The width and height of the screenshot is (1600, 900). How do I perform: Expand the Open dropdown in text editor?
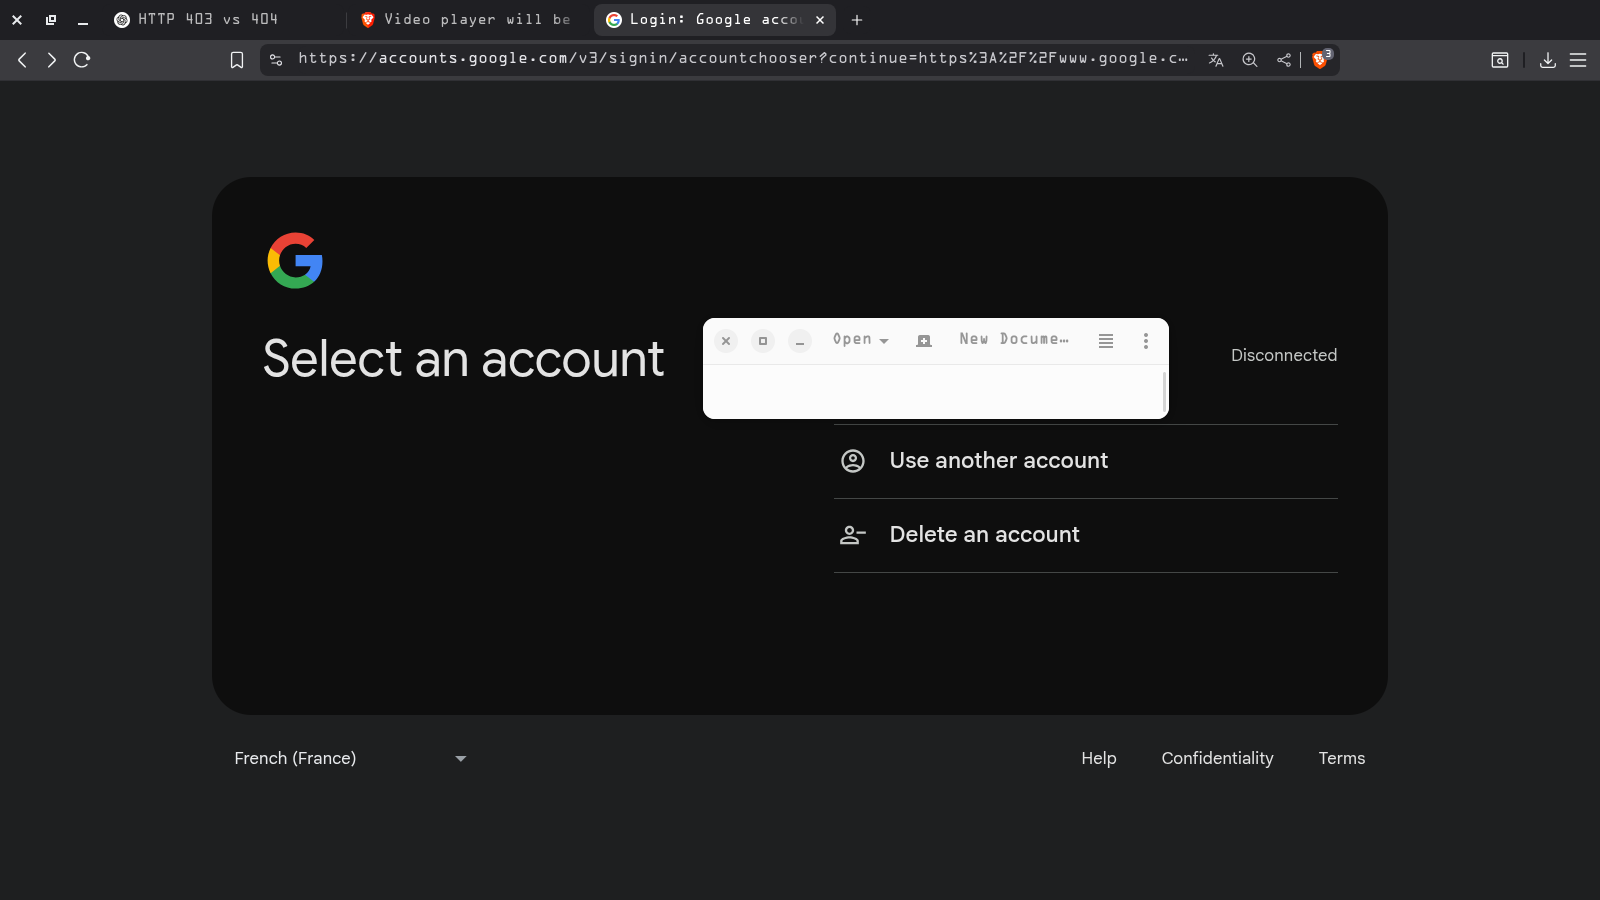click(860, 340)
